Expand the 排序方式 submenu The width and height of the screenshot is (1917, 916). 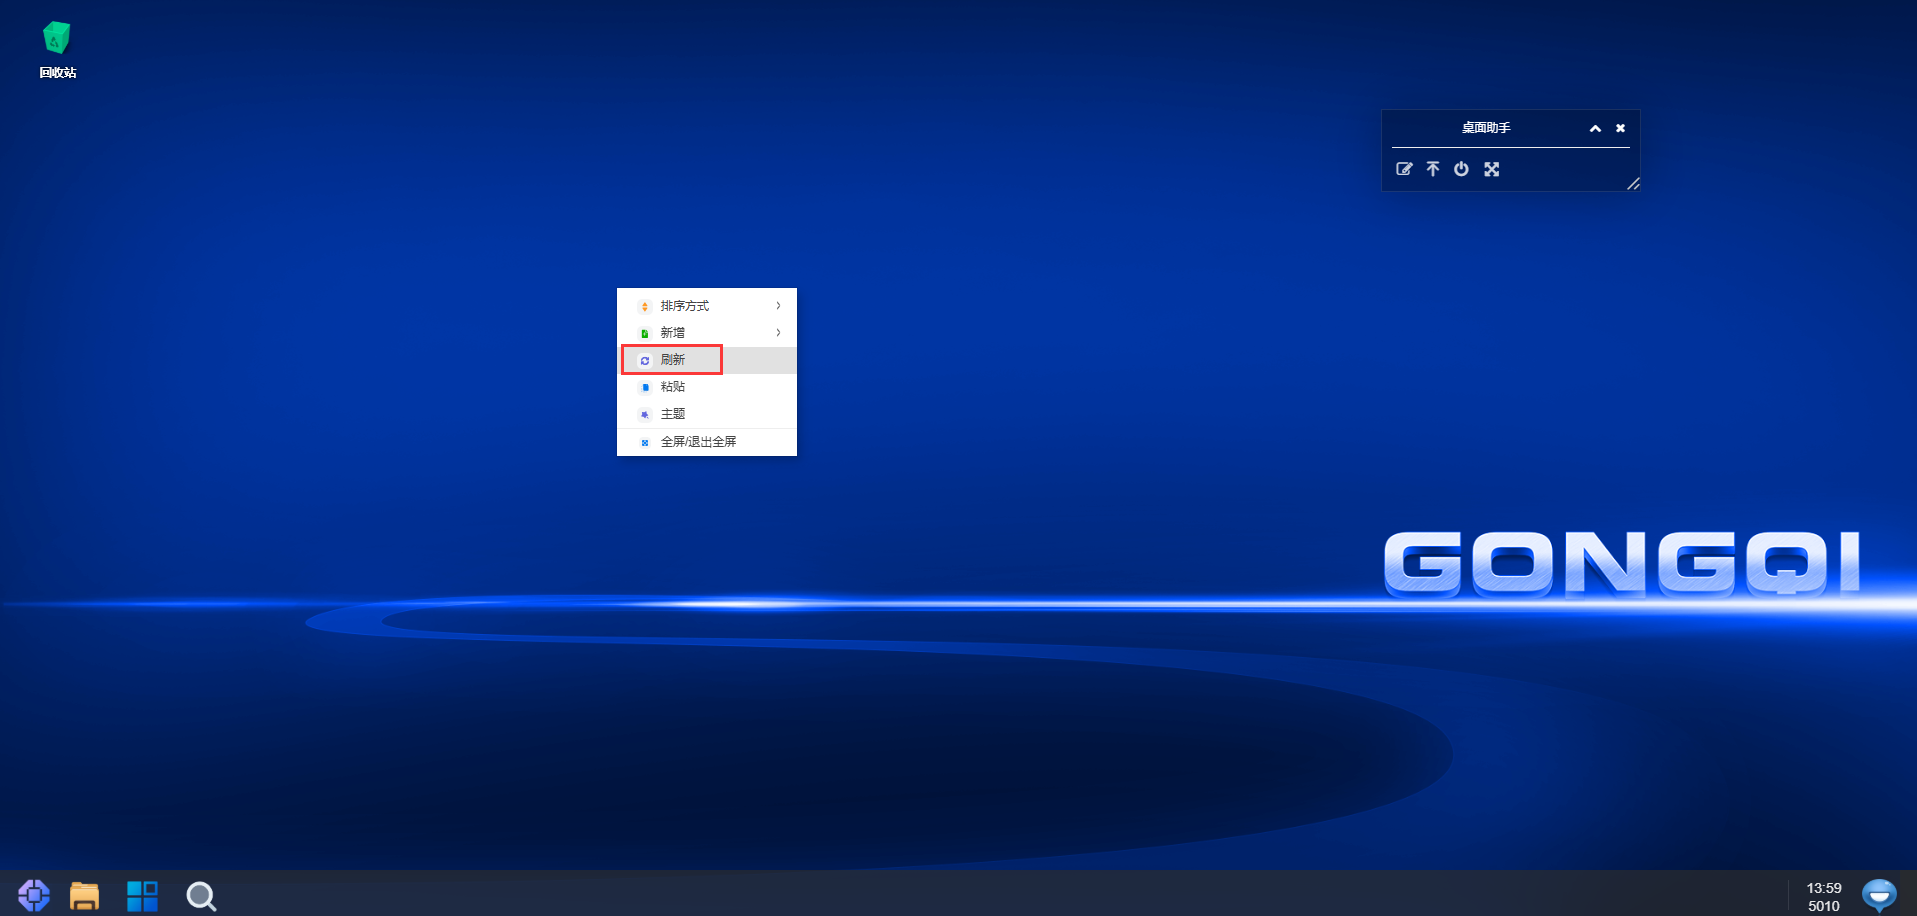tap(707, 306)
